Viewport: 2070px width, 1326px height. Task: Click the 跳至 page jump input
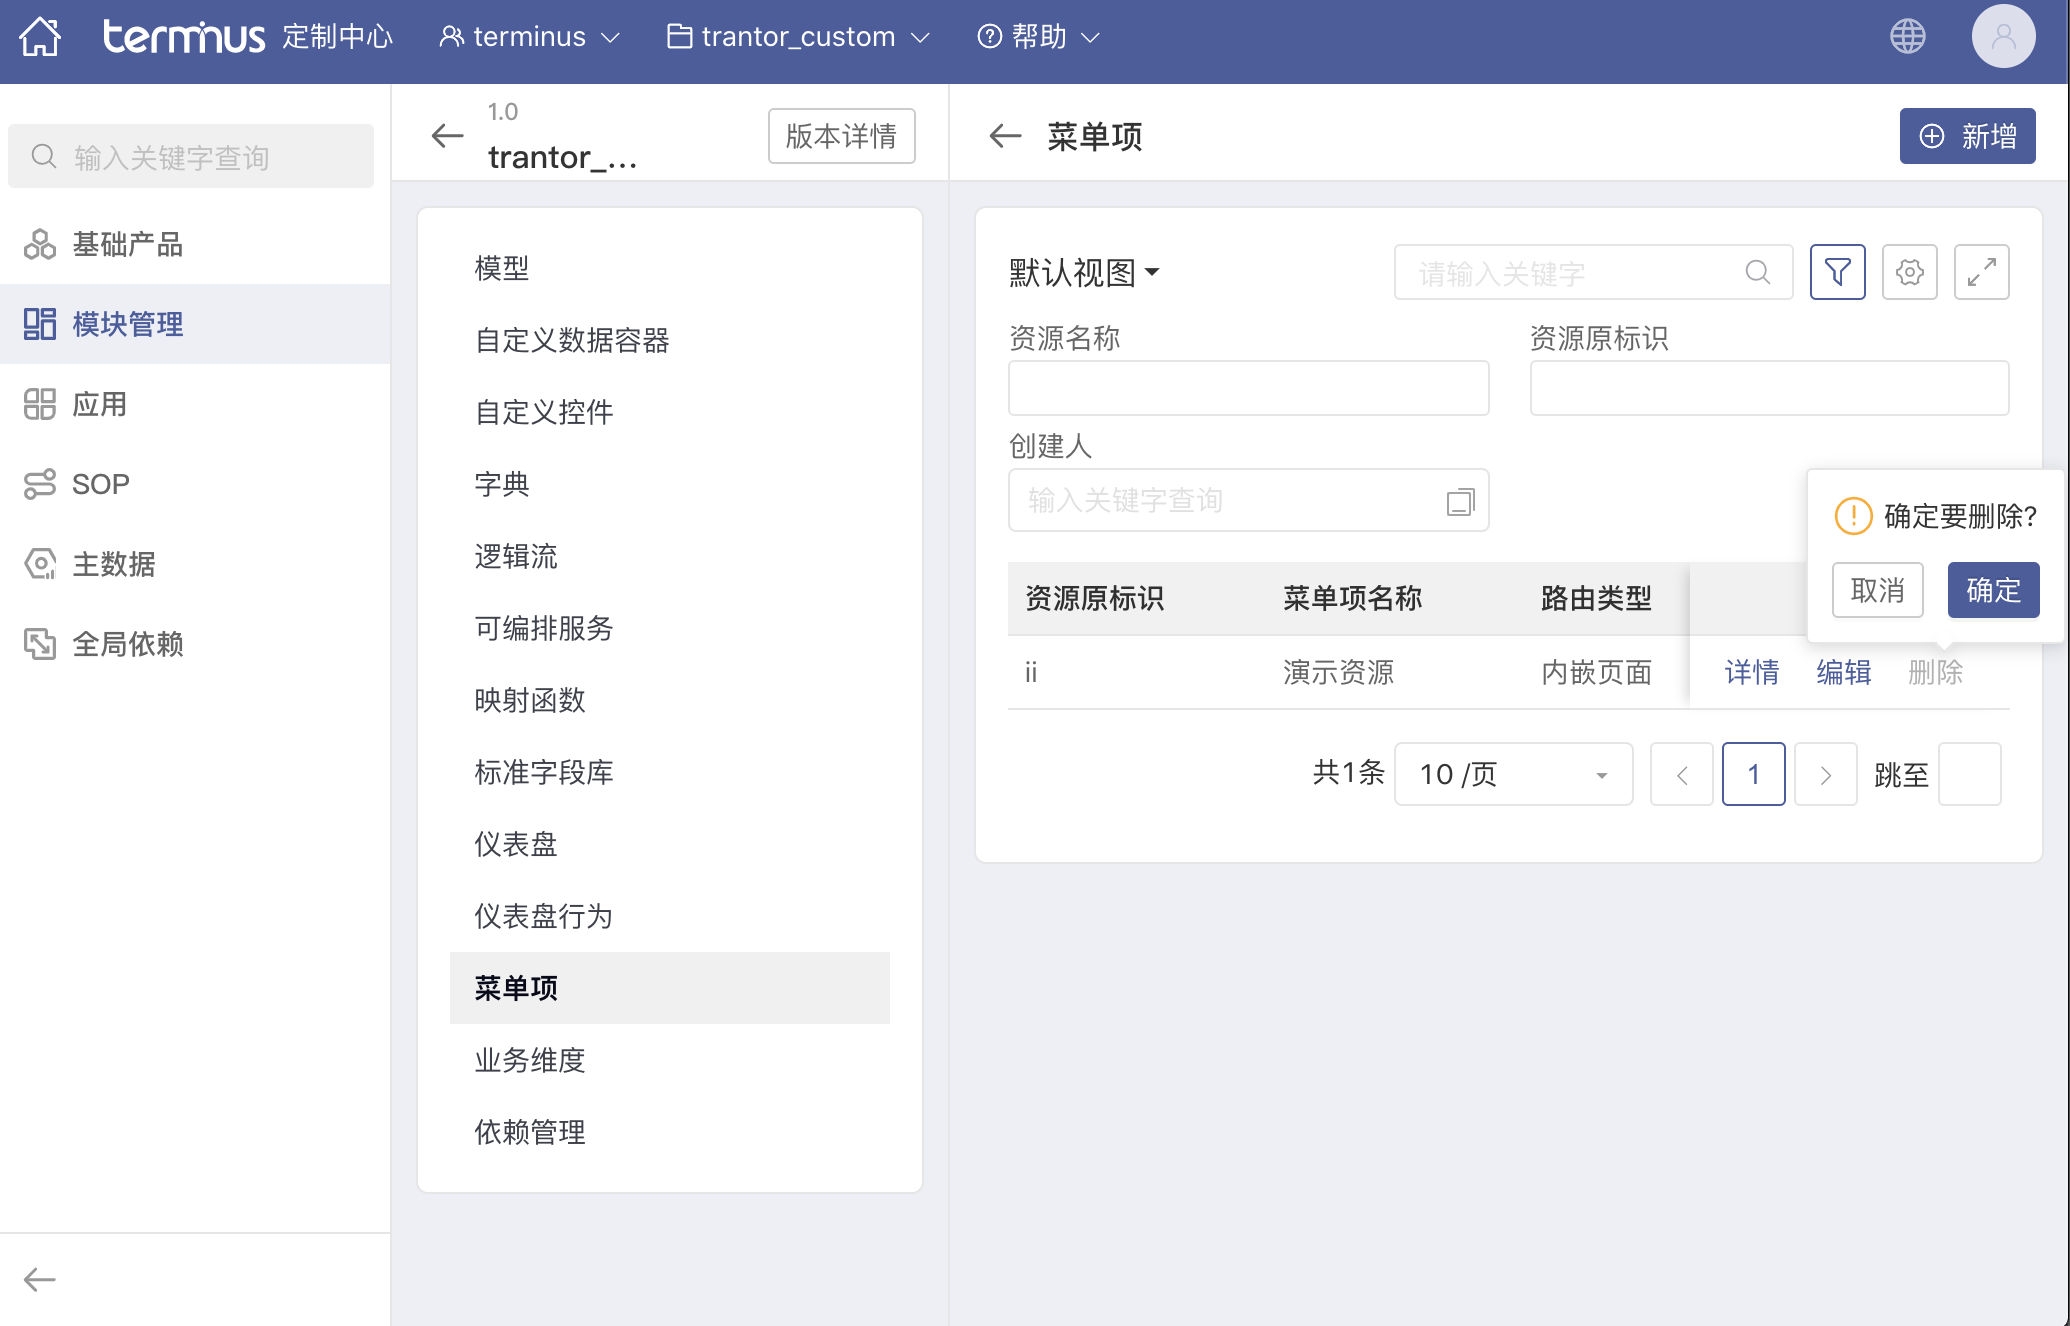coord(1969,774)
